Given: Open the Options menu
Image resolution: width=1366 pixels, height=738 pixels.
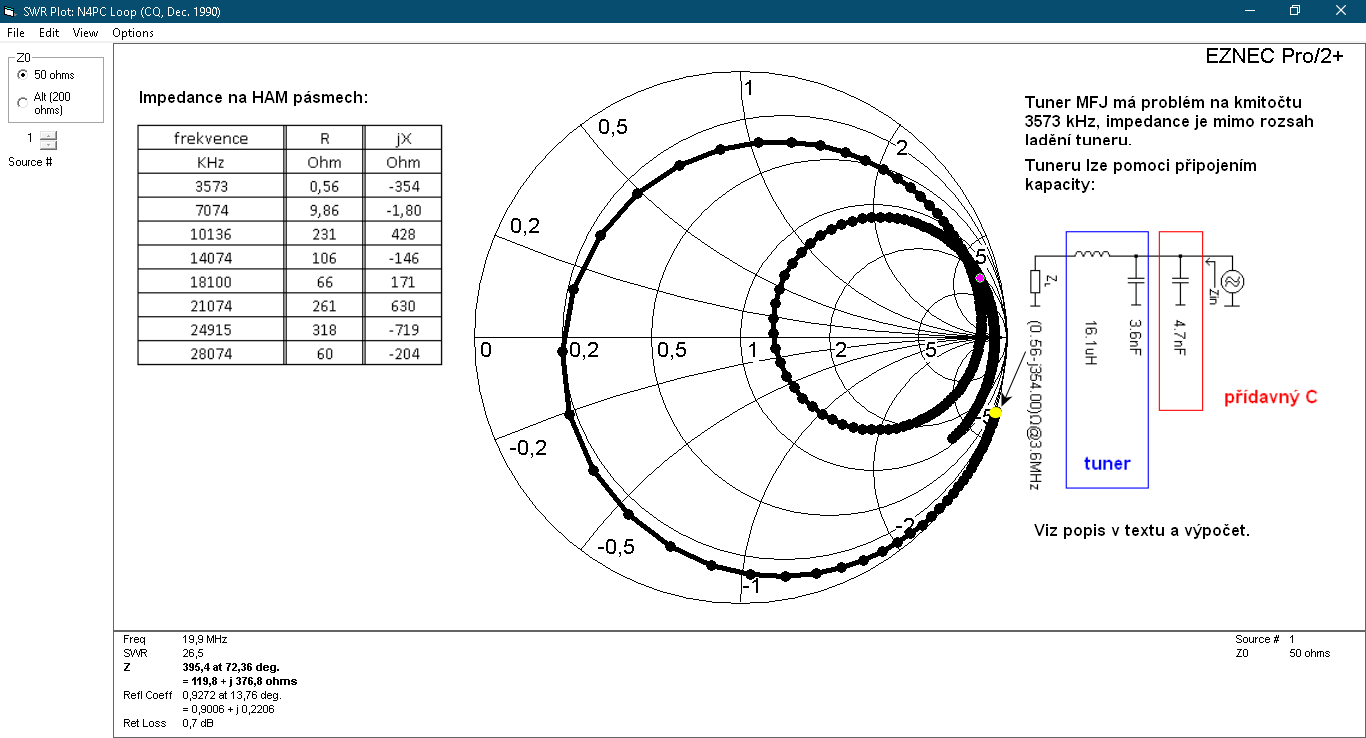Looking at the screenshot, I should pyautogui.click(x=133, y=33).
